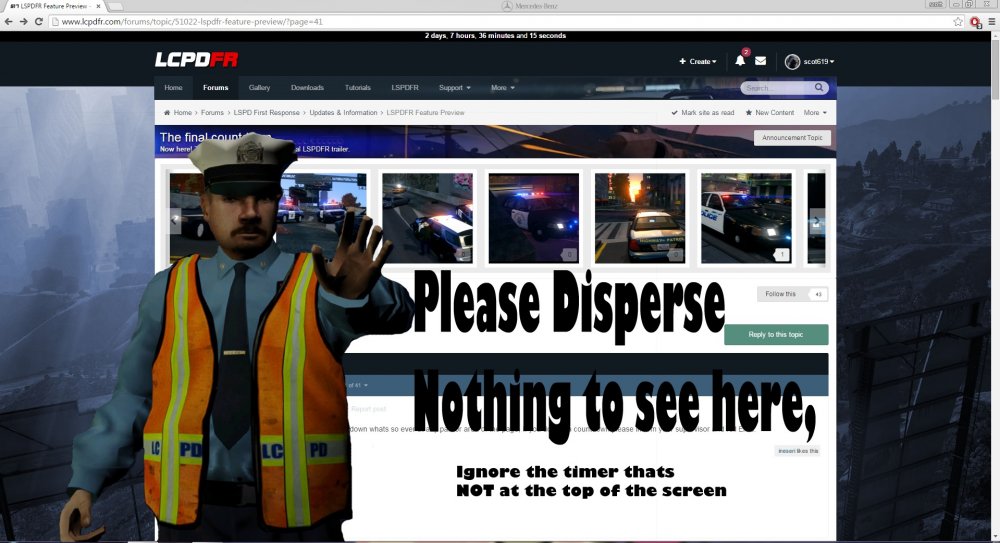Click the LSPDFR Feature Preview browser tab
The image size is (1000, 543).
click(55, 6)
